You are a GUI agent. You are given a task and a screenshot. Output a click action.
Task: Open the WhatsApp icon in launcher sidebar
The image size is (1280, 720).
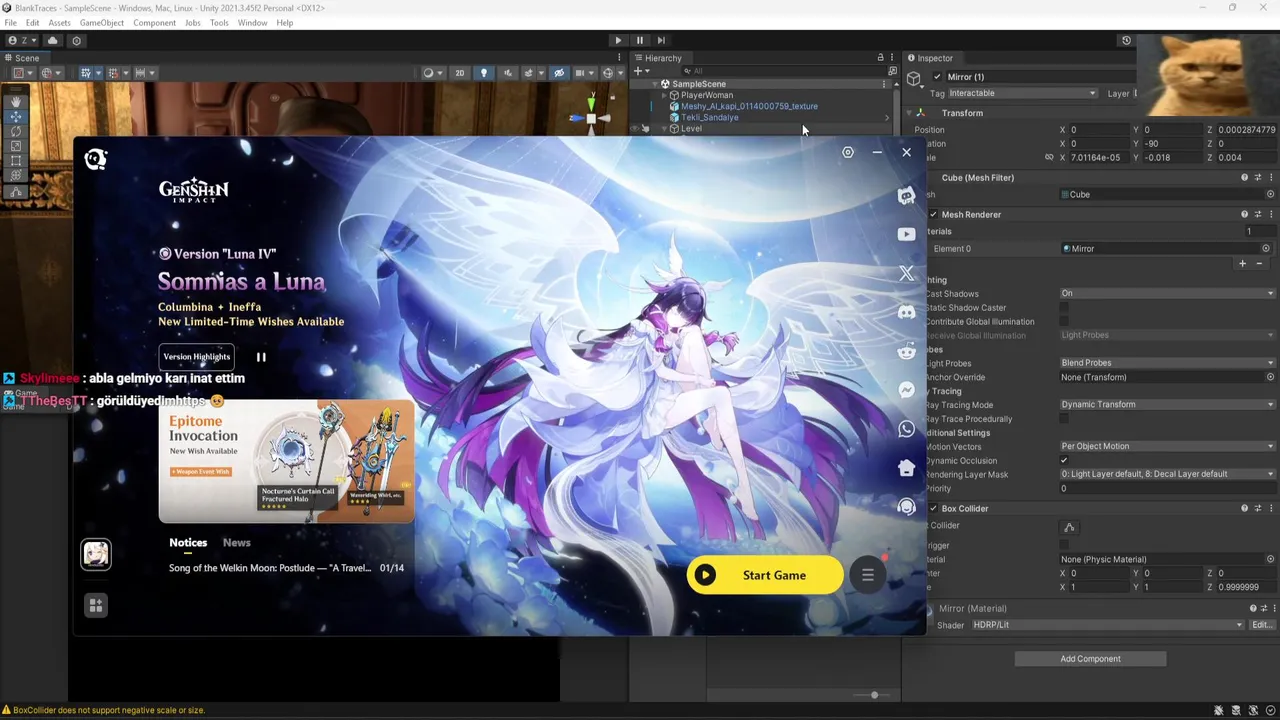click(906, 429)
